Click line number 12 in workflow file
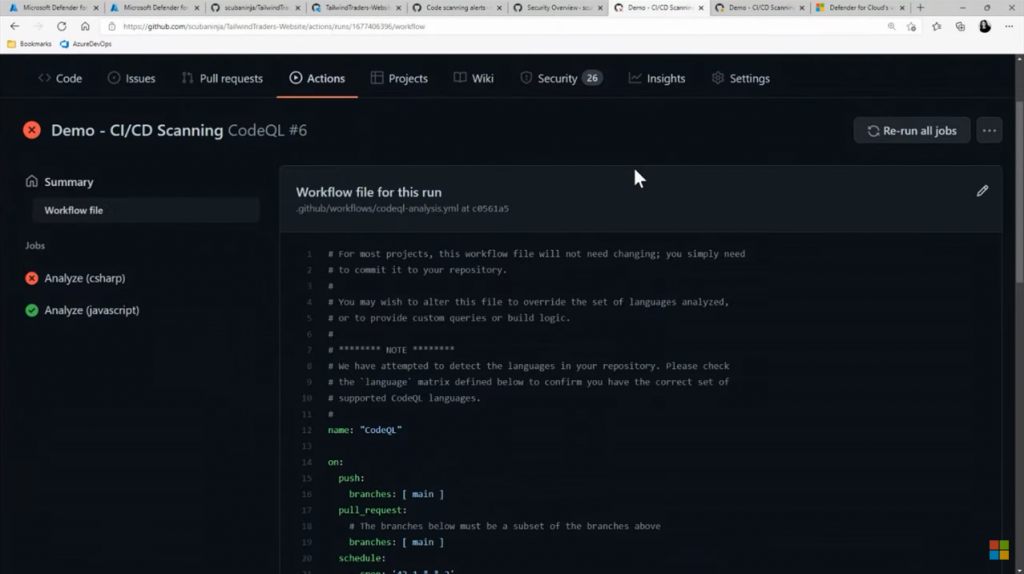The image size is (1024, 574). coord(307,430)
